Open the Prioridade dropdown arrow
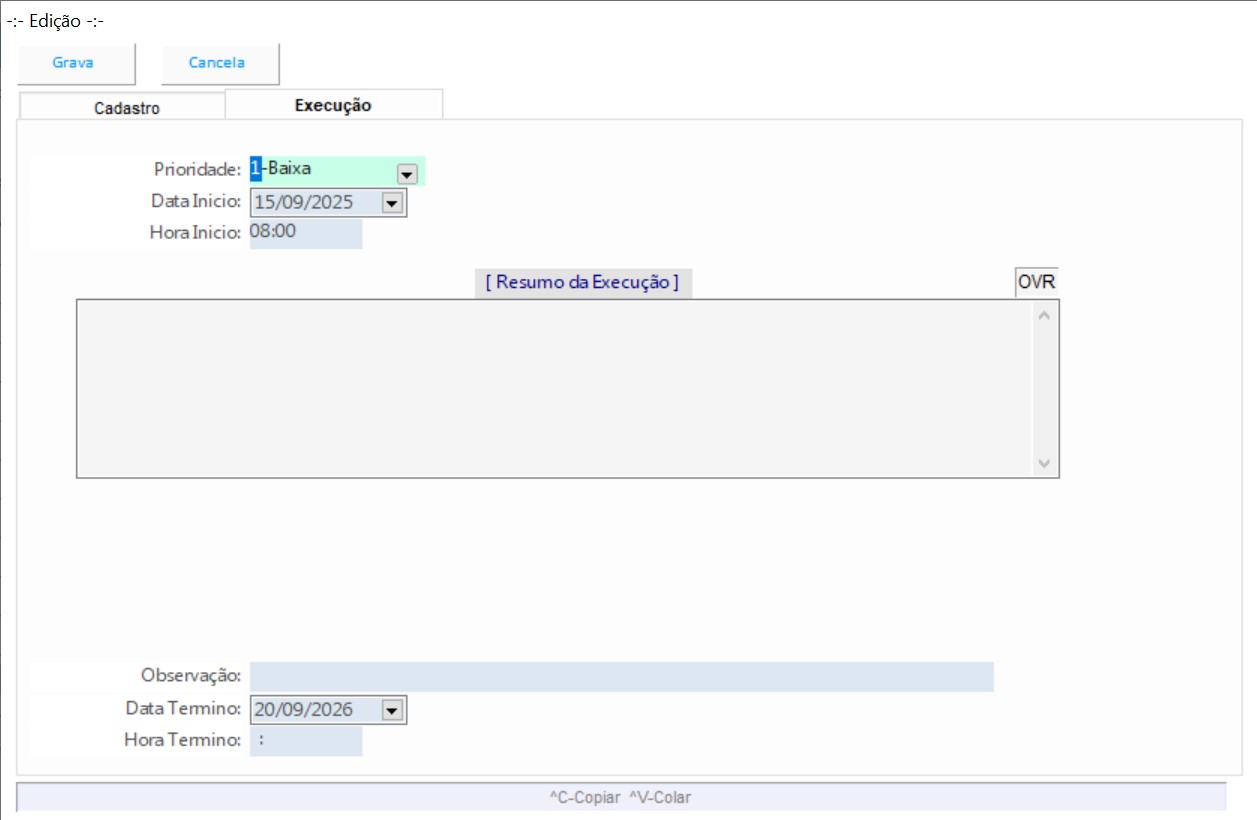This screenshot has height=820, width=1257. click(407, 173)
